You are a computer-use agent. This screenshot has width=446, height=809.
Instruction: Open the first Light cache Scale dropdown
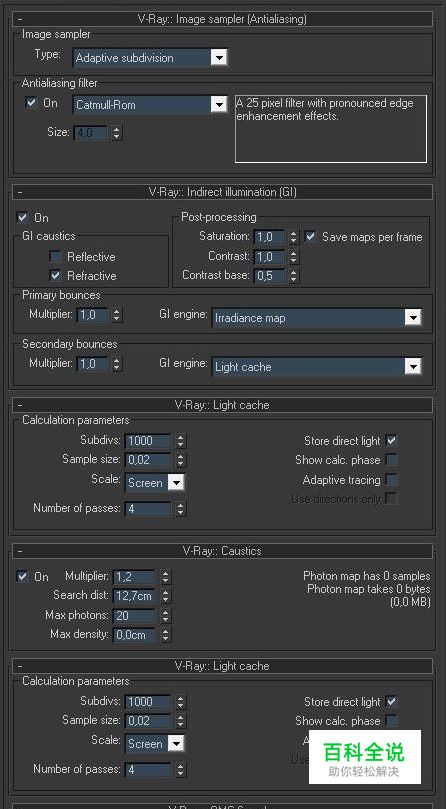pos(154,482)
